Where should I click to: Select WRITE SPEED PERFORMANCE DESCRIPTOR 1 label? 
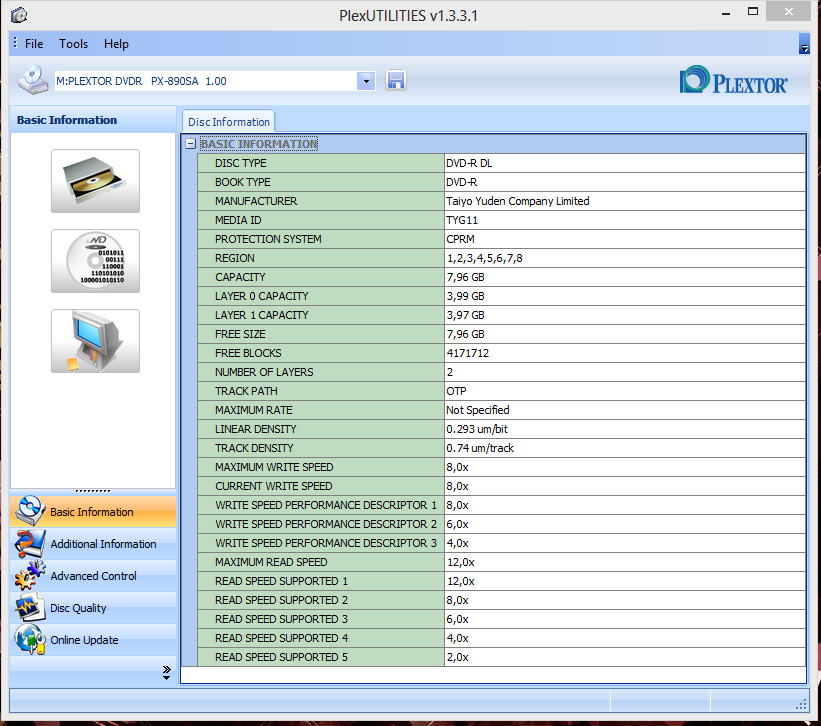tap(326, 505)
